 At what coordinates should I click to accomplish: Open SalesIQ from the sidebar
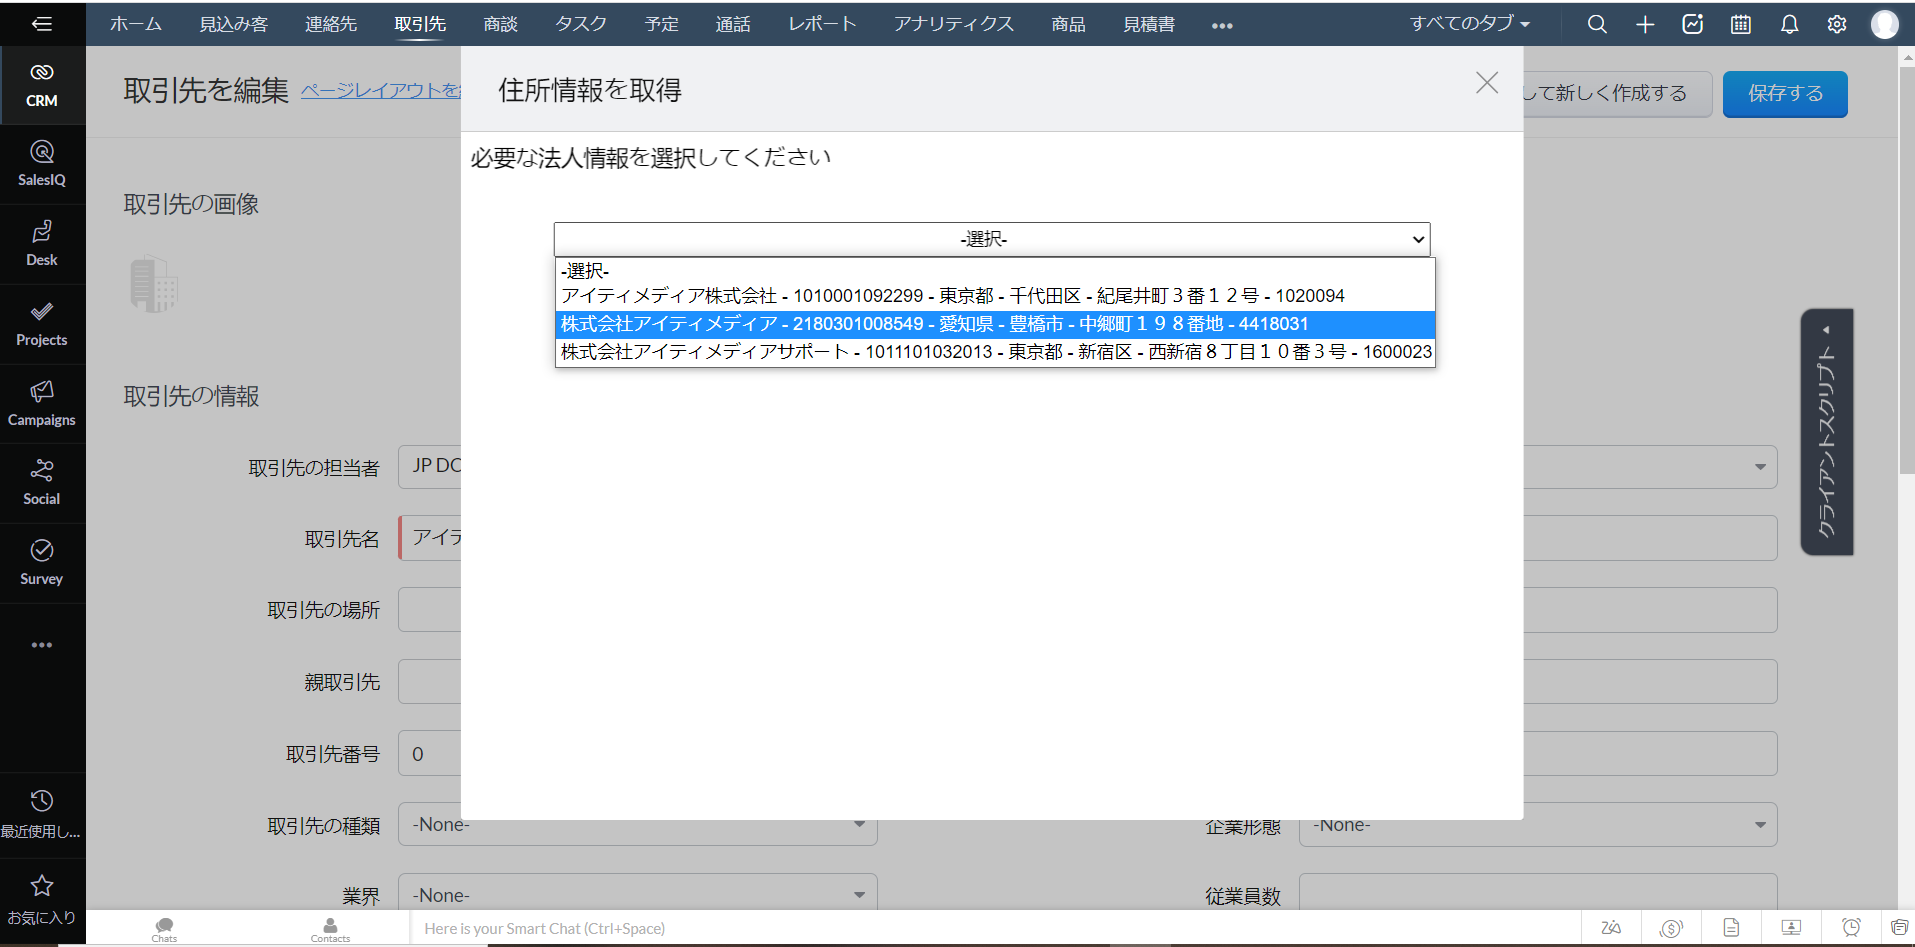click(42, 165)
